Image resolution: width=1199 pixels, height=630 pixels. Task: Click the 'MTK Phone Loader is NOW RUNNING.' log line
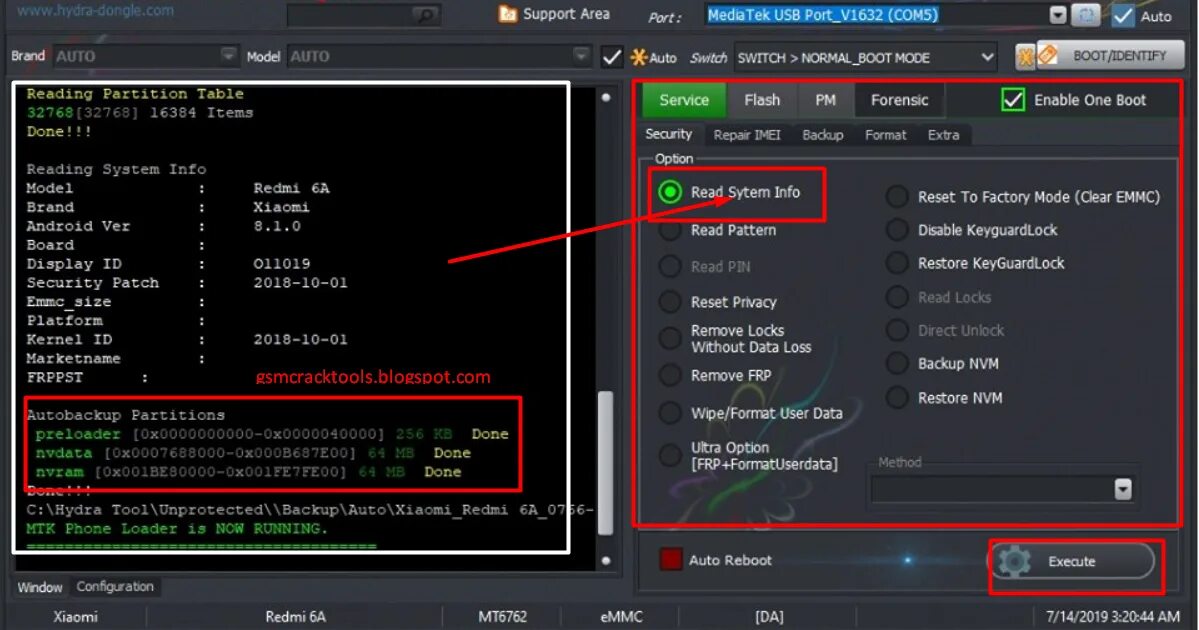pos(177,528)
